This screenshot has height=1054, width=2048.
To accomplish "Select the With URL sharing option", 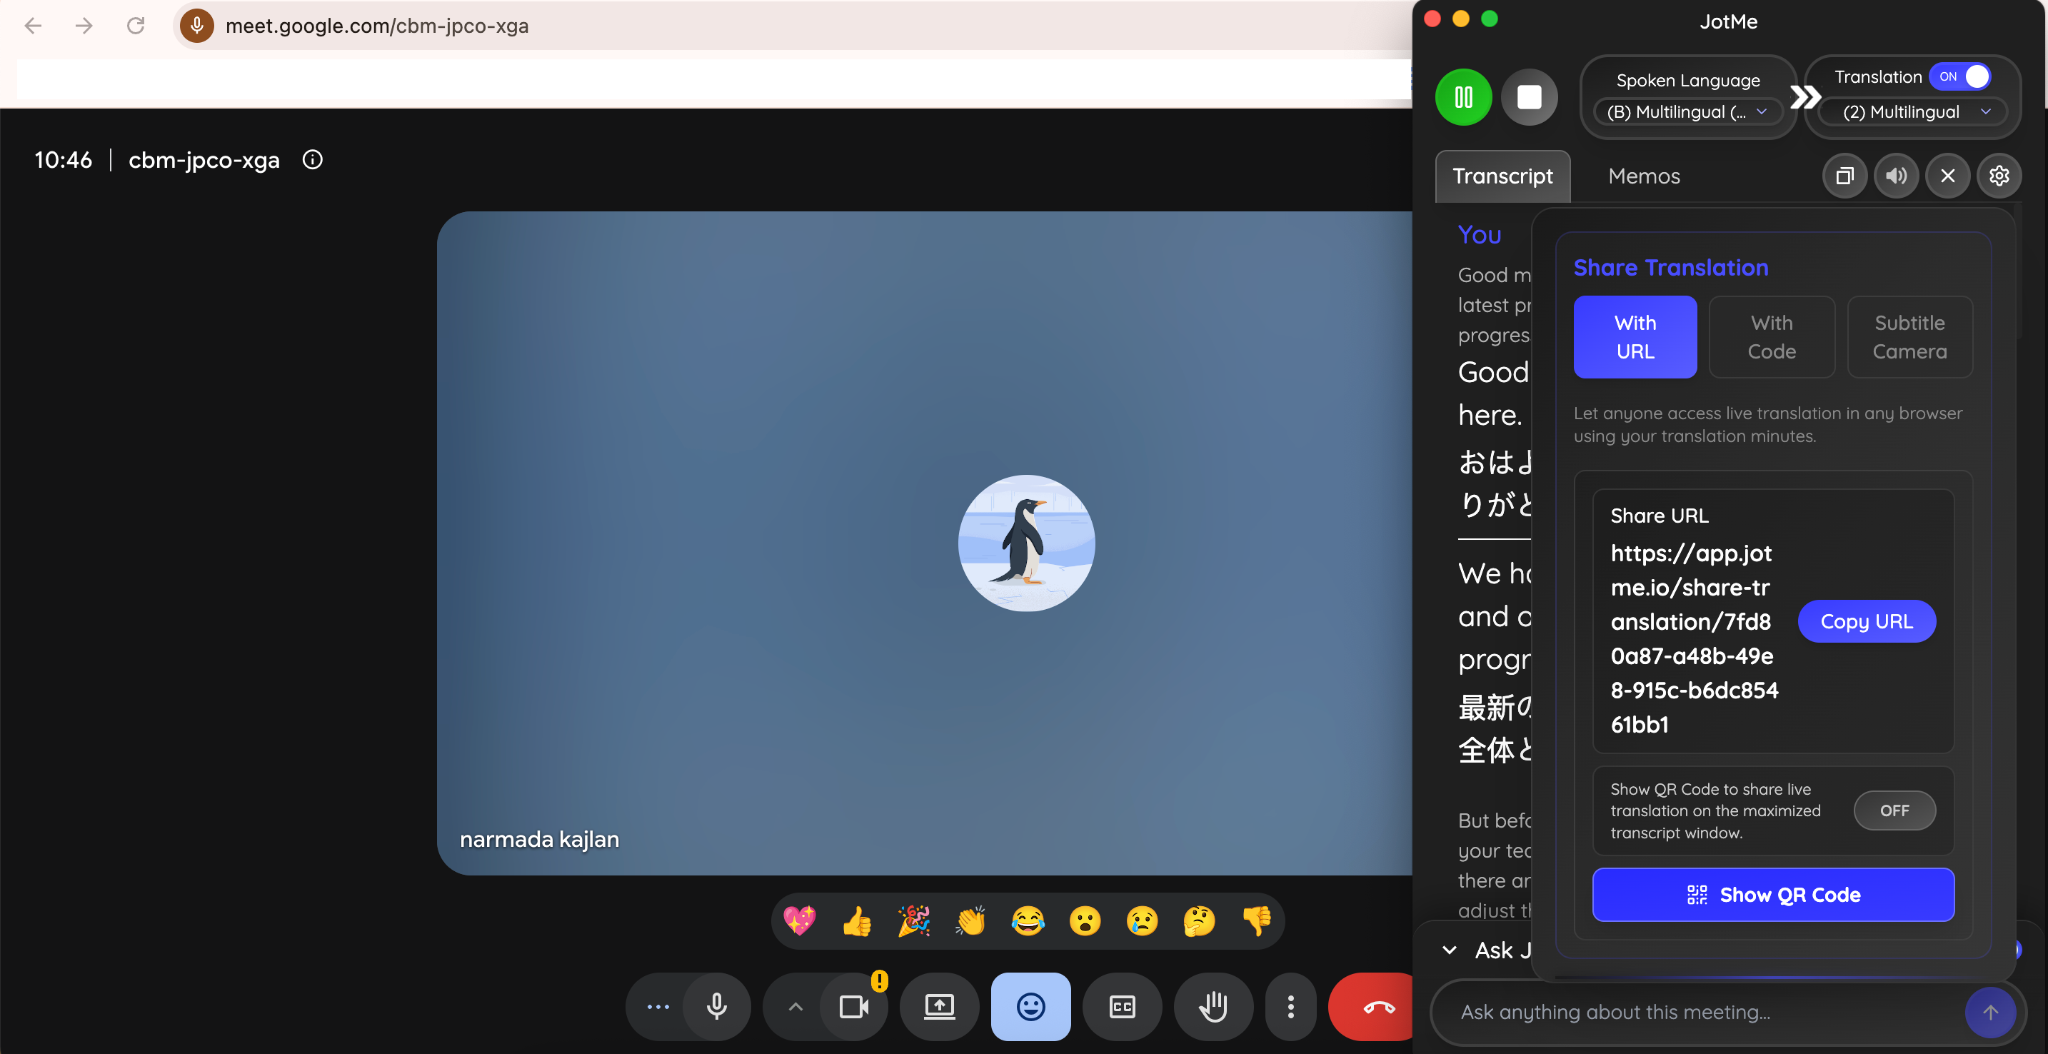I will click(1635, 337).
